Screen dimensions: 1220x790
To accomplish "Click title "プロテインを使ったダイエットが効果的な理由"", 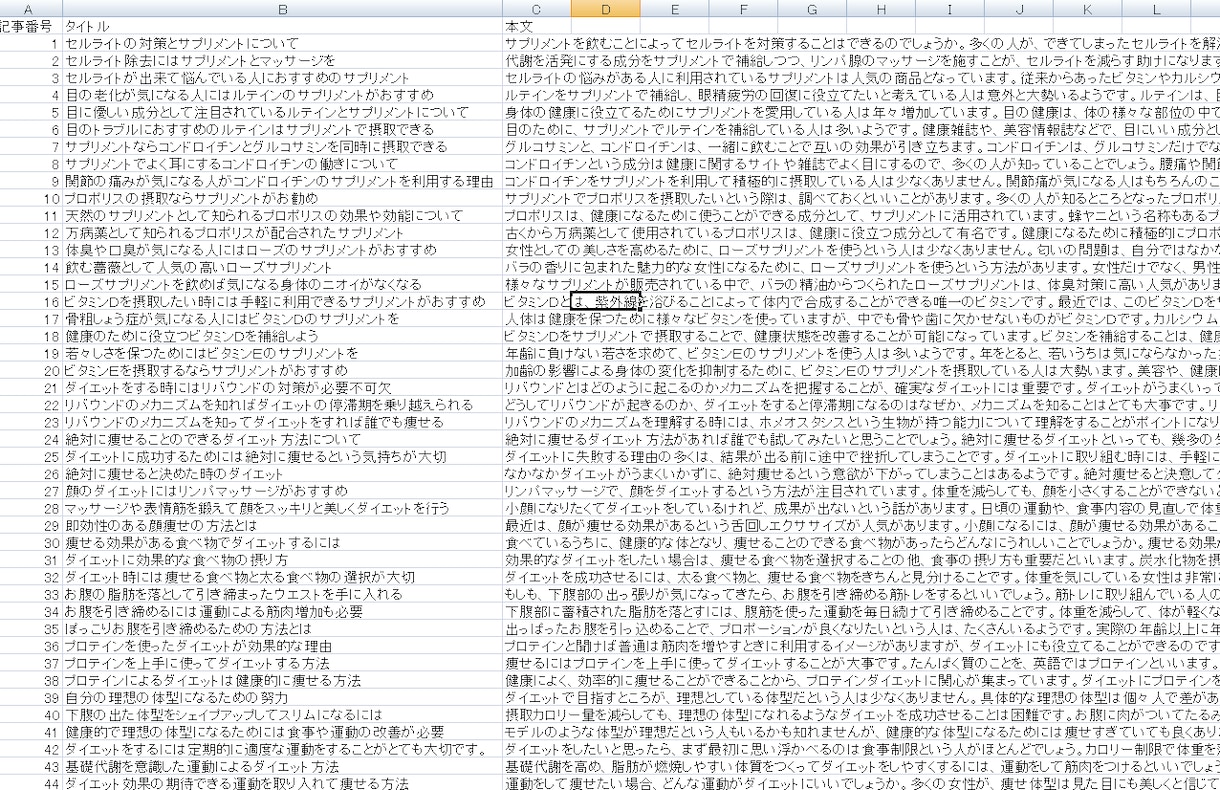I will click(282, 644).
